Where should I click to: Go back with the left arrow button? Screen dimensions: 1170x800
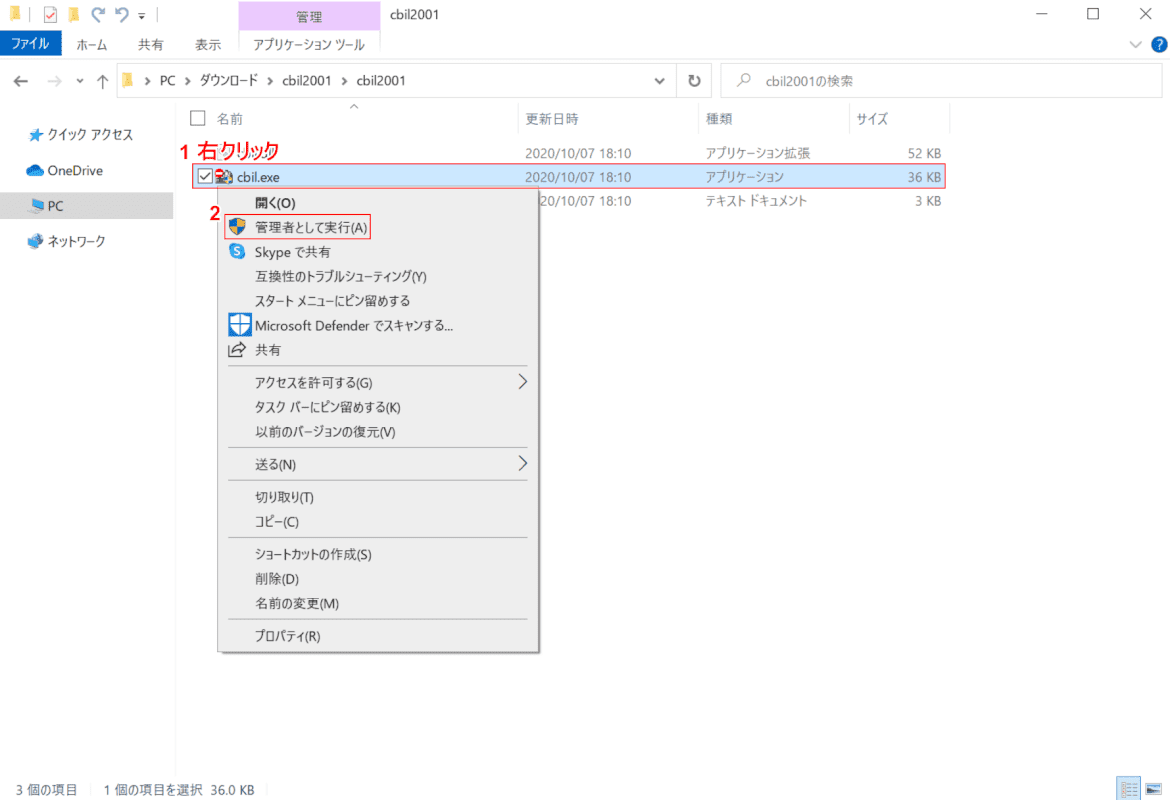21,81
